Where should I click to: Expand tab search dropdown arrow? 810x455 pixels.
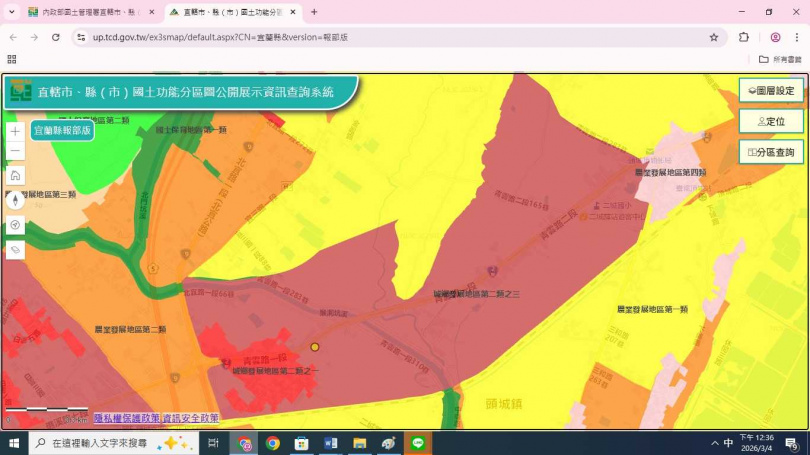click(12, 12)
